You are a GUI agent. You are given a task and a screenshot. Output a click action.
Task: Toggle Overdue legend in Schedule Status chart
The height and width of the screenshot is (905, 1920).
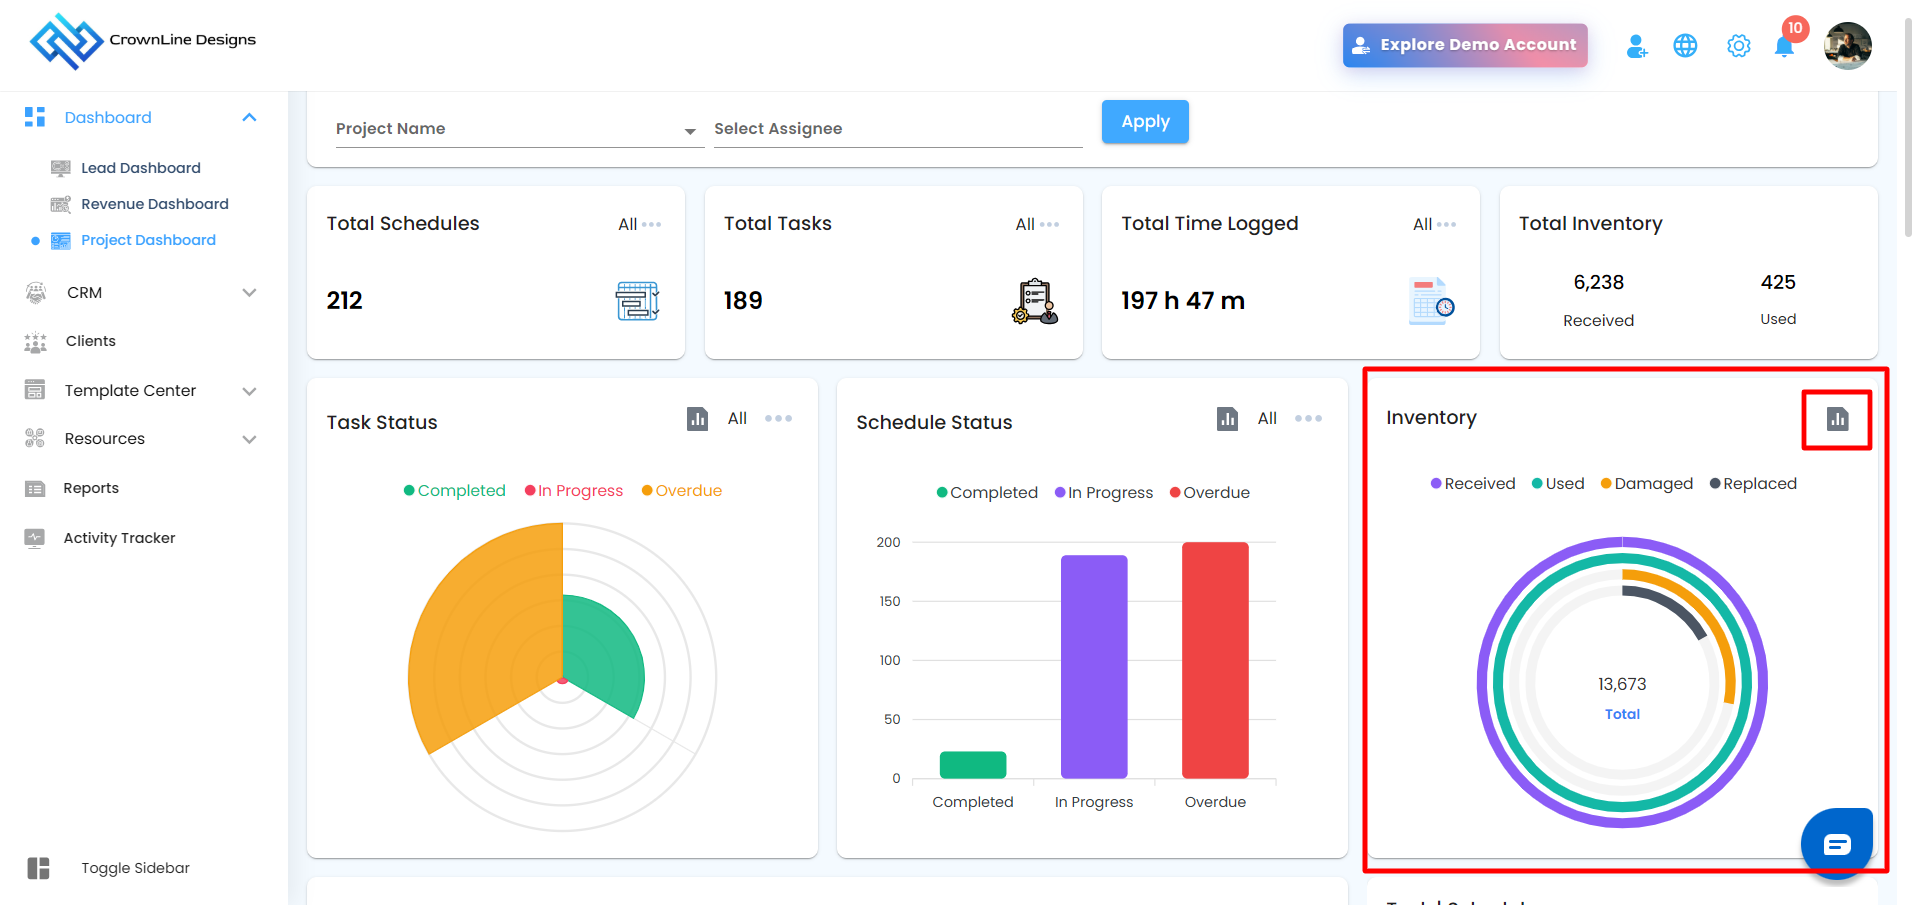[x=1210, y=493]
